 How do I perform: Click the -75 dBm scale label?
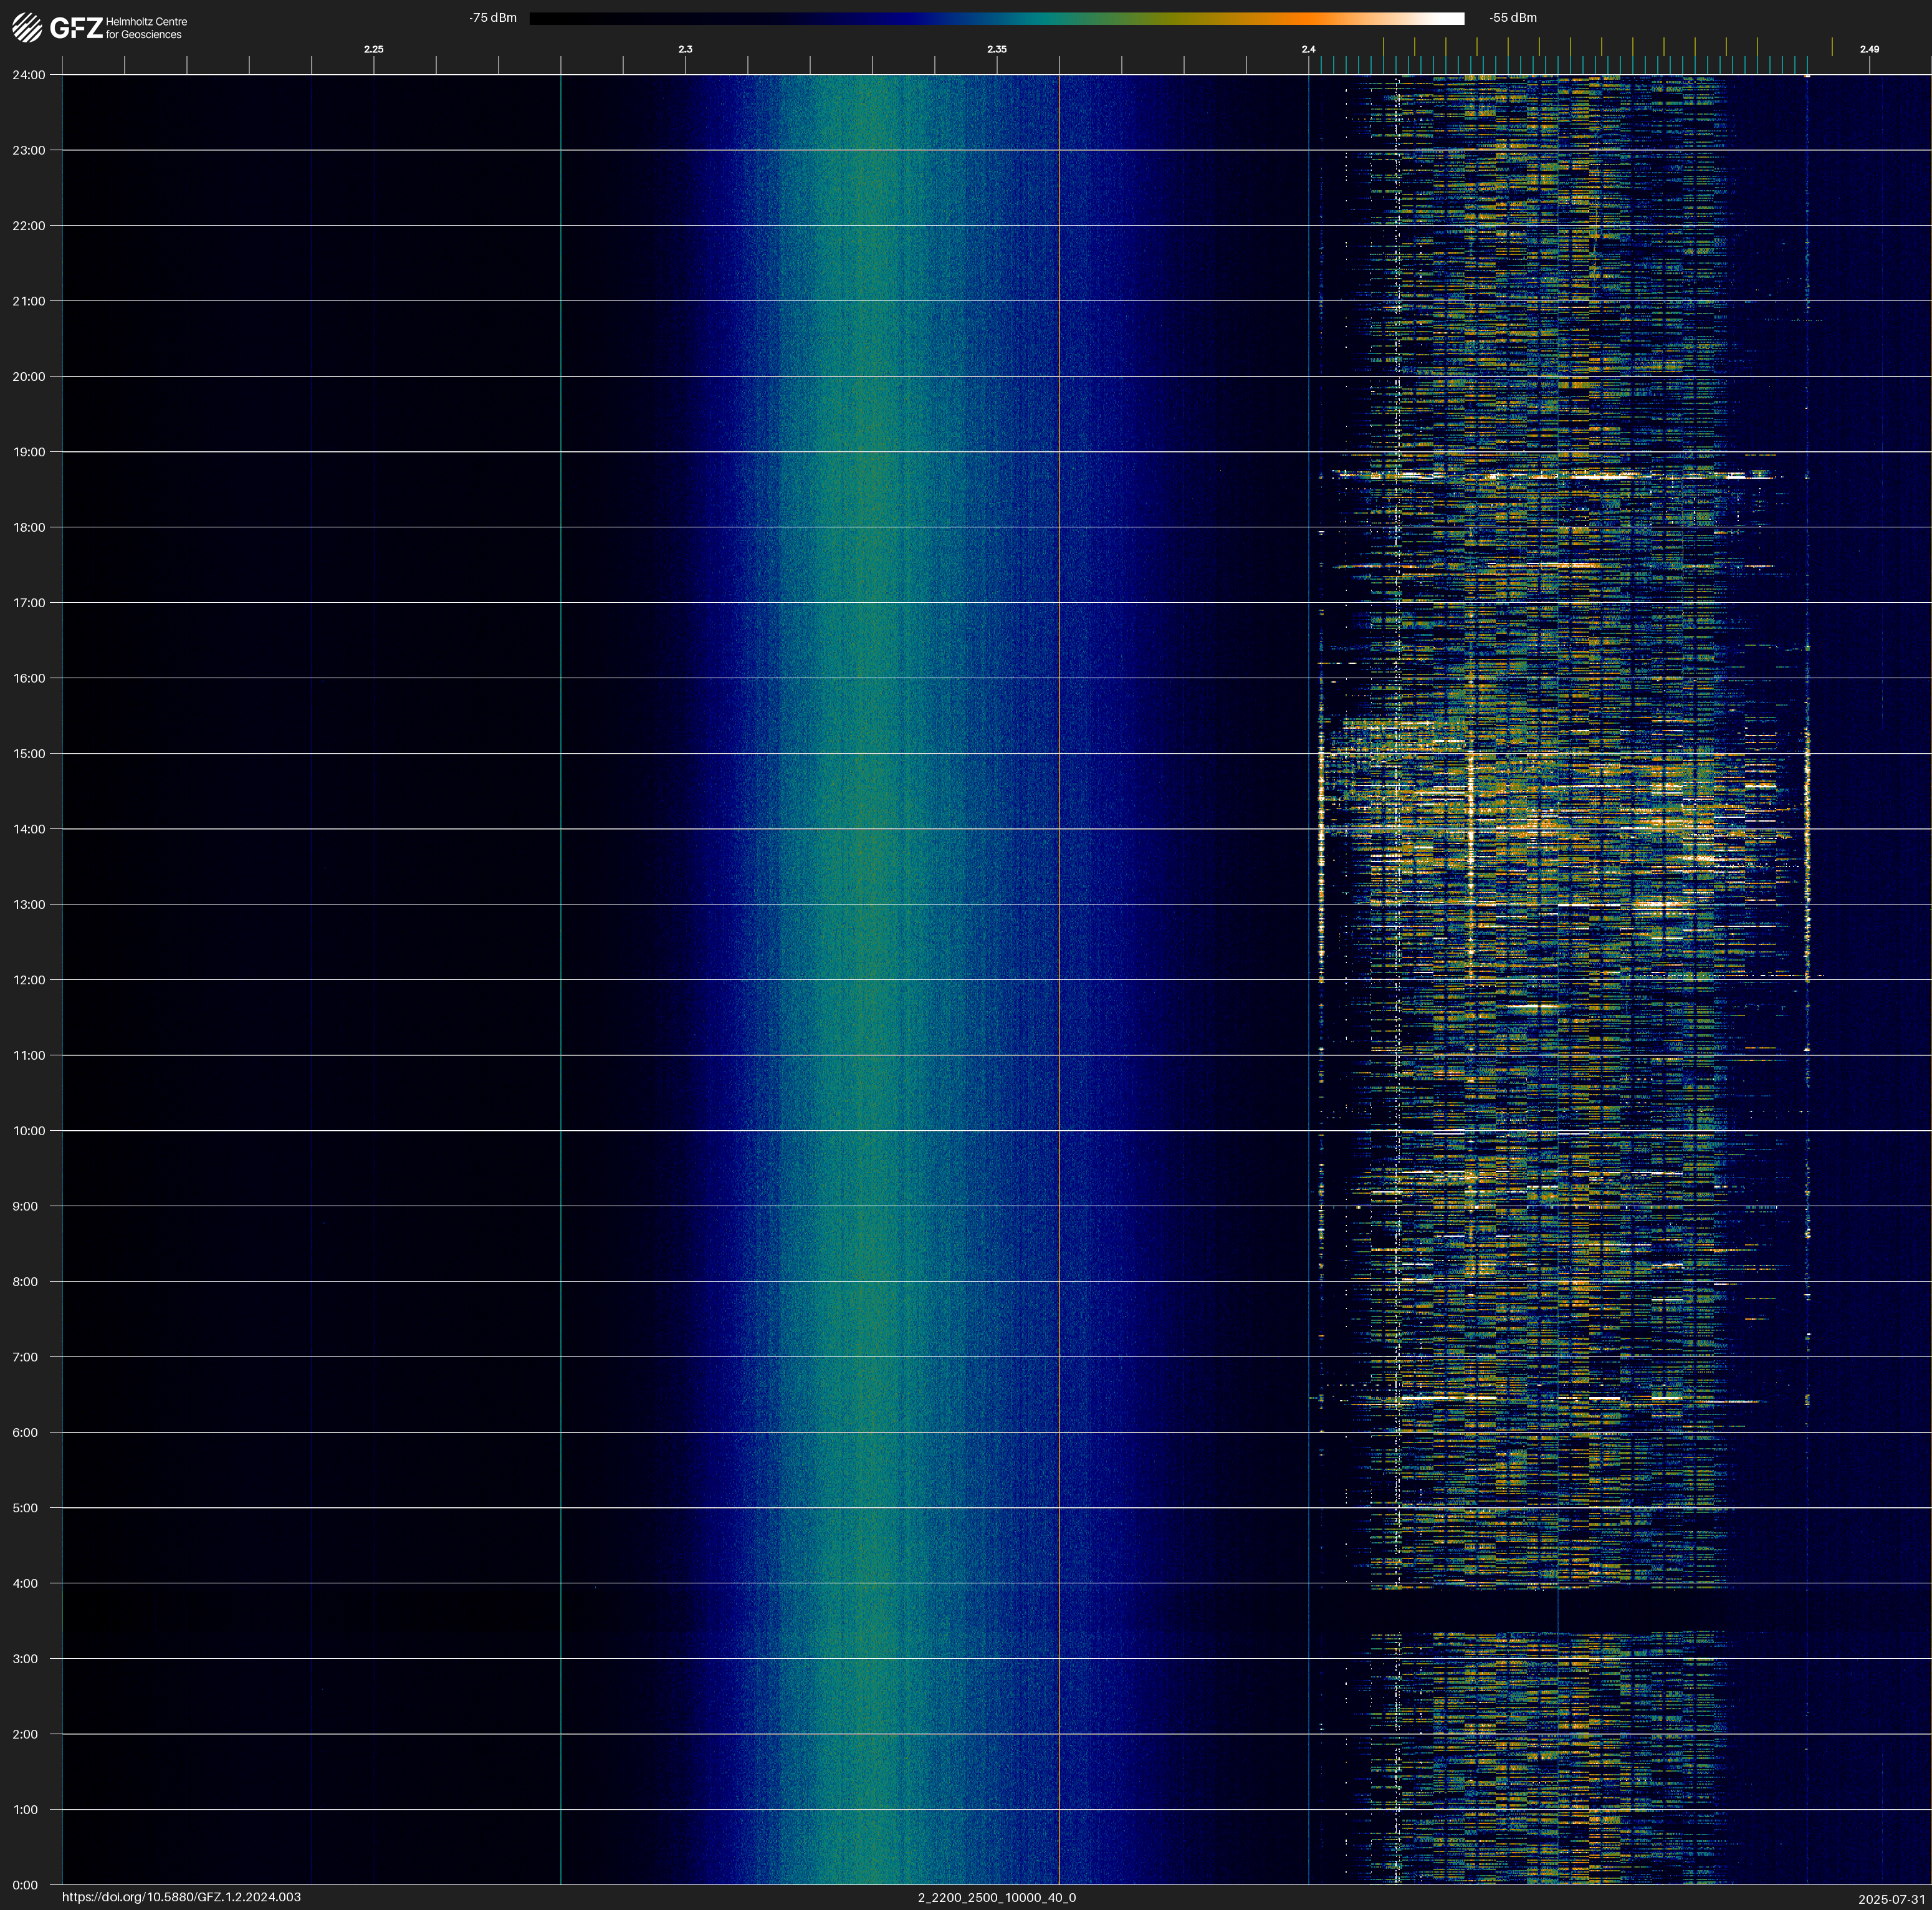(493, 18)
